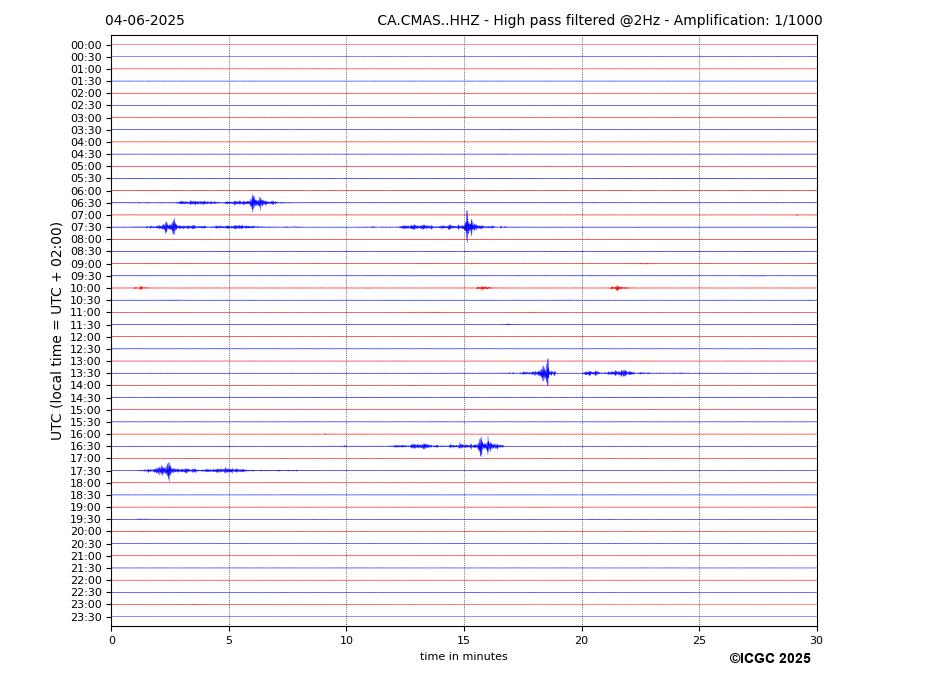Click the red blip on 10:00 trace near minute 1

coord(140,288)
